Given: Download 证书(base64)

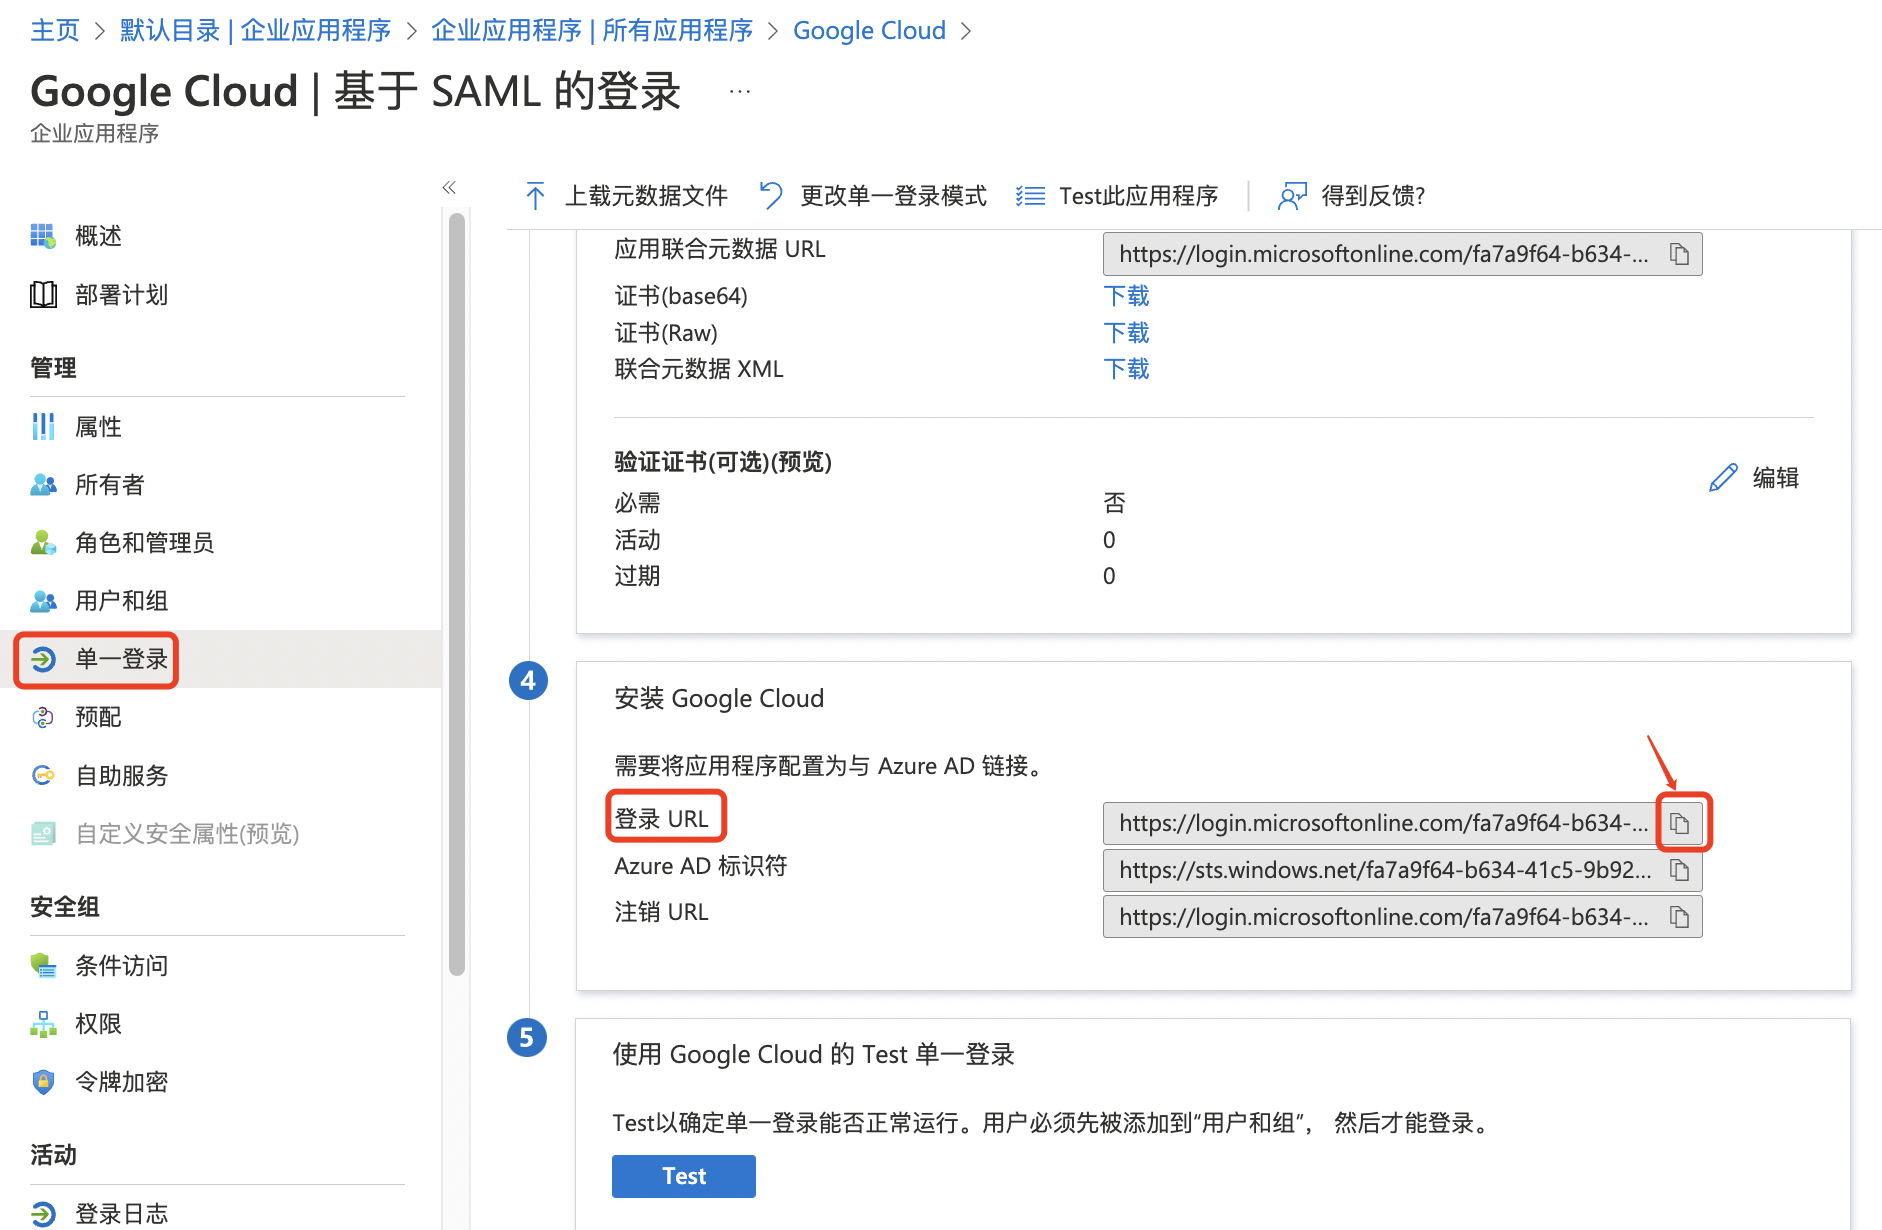Looking at the screenshot, I should click(x=1126, y=296).
